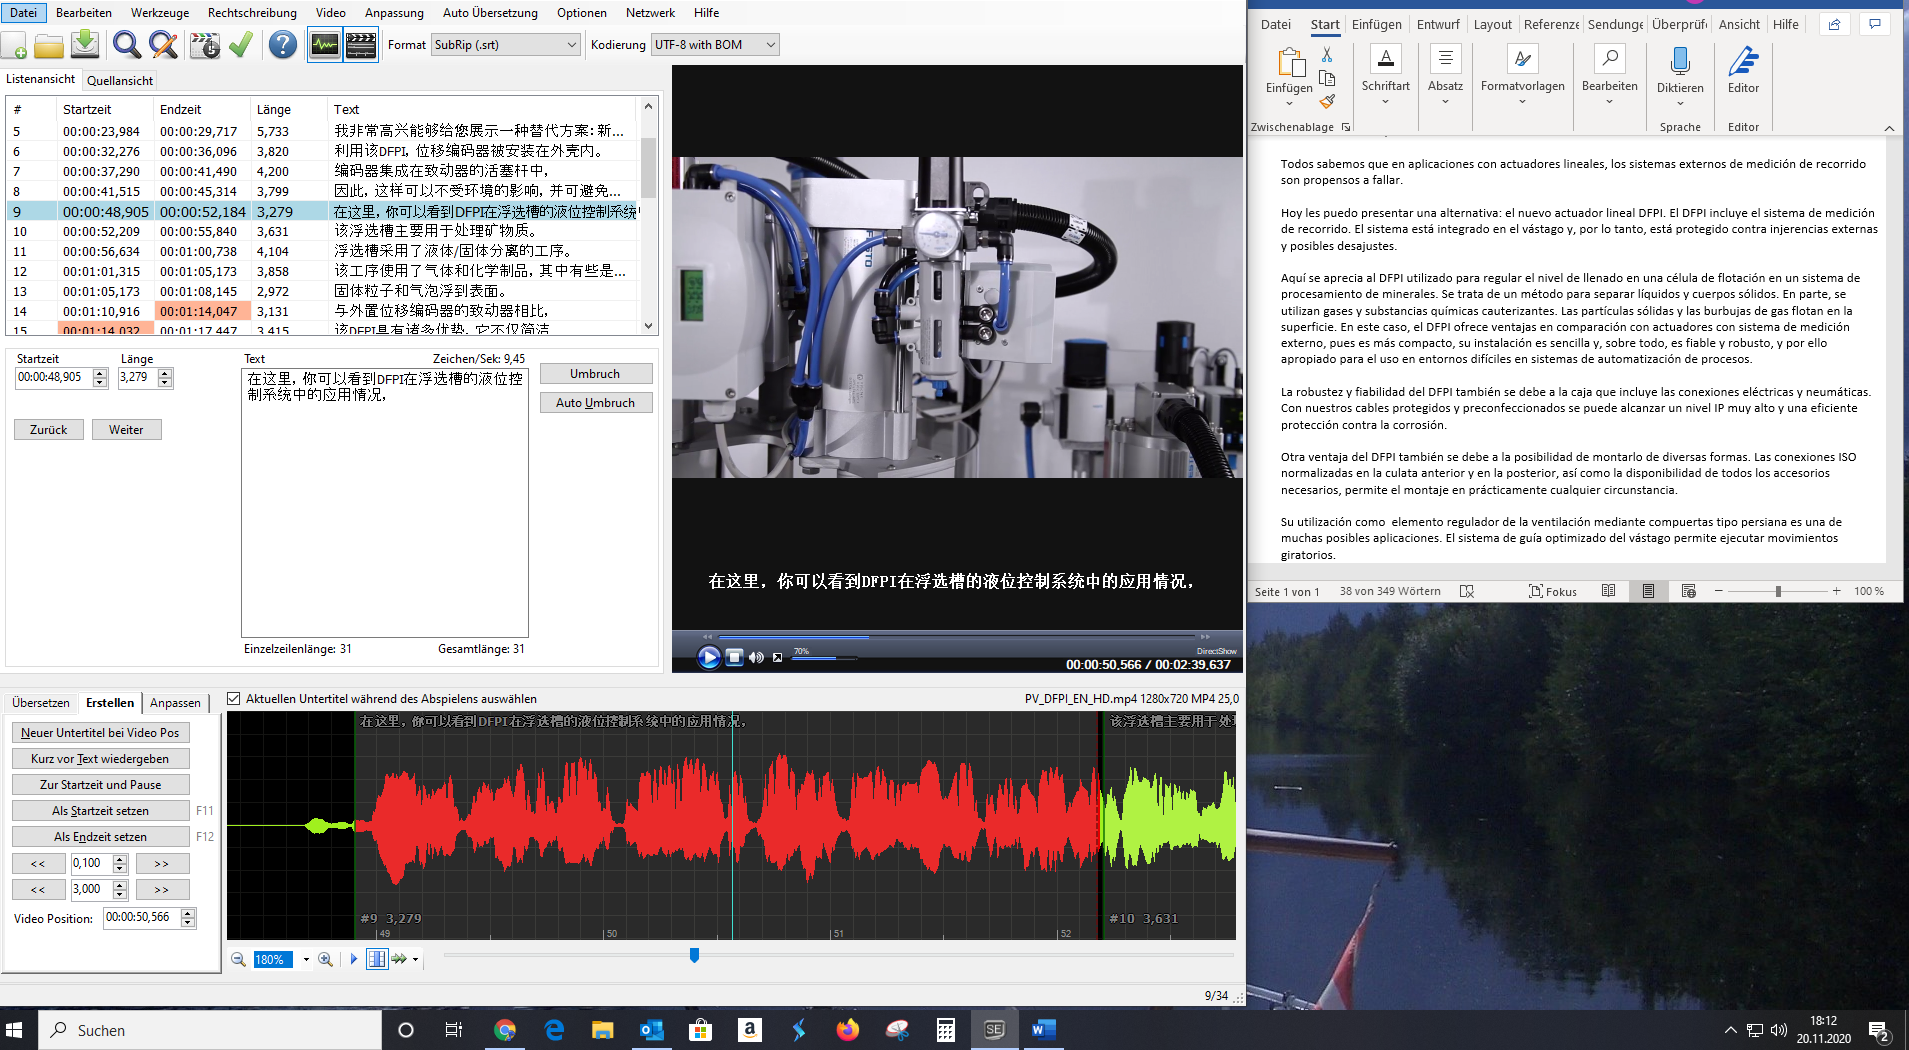Viewport: 1909px width, 1050px height.
Task: Select subtitle row 12 in the list
Action: tap(322, 271)
